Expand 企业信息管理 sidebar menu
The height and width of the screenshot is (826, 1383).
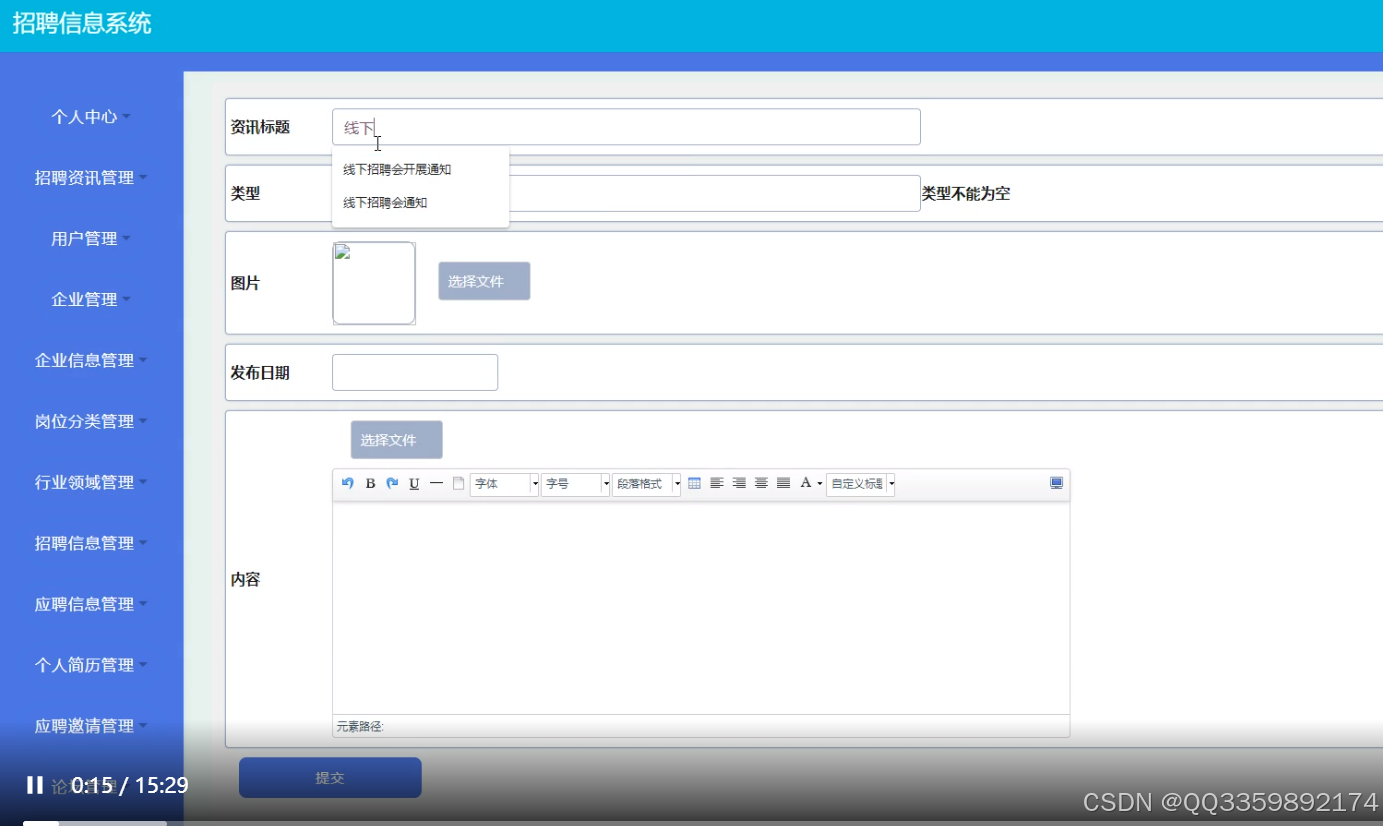(91, 361)
